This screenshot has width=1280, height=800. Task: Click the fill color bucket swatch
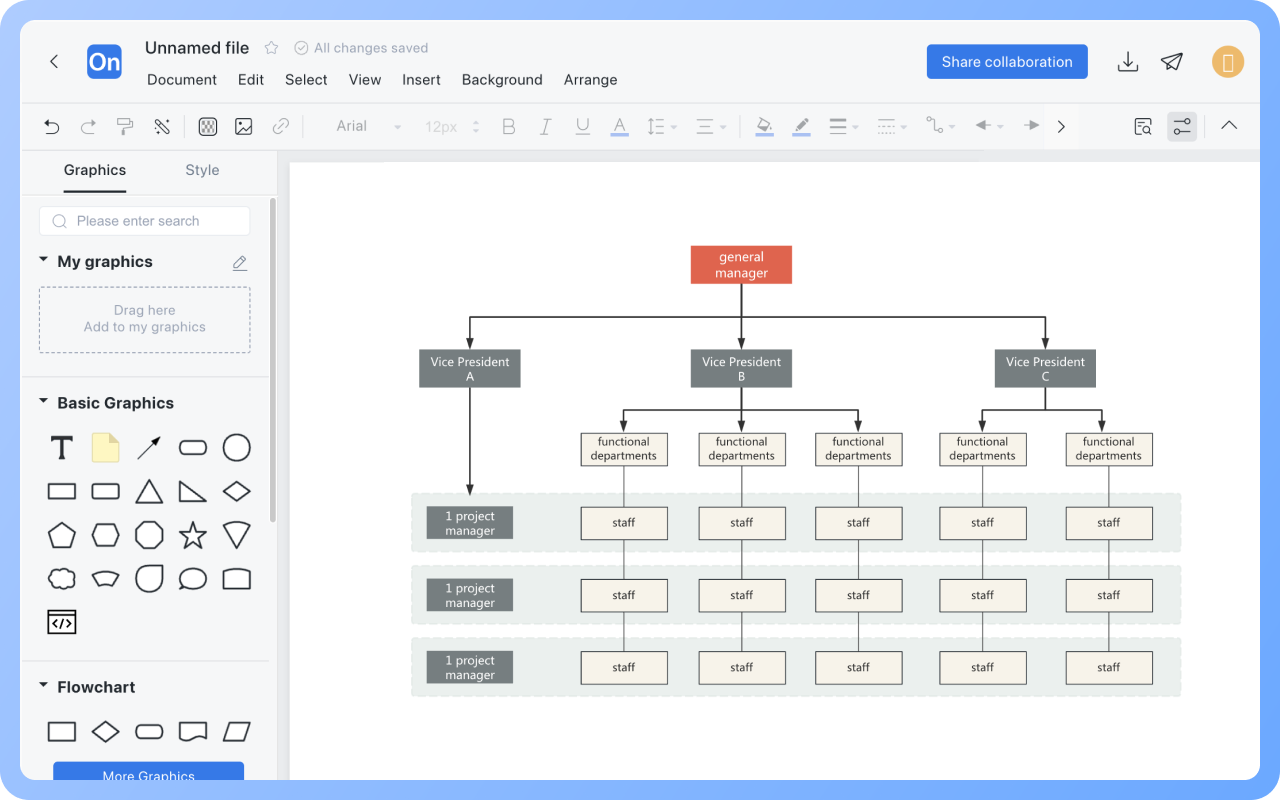point(764,126)
